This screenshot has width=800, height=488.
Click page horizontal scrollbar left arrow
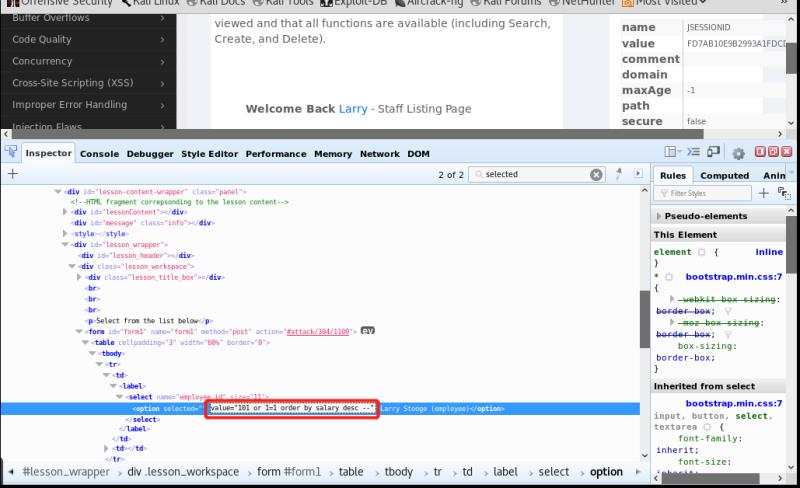6,134
